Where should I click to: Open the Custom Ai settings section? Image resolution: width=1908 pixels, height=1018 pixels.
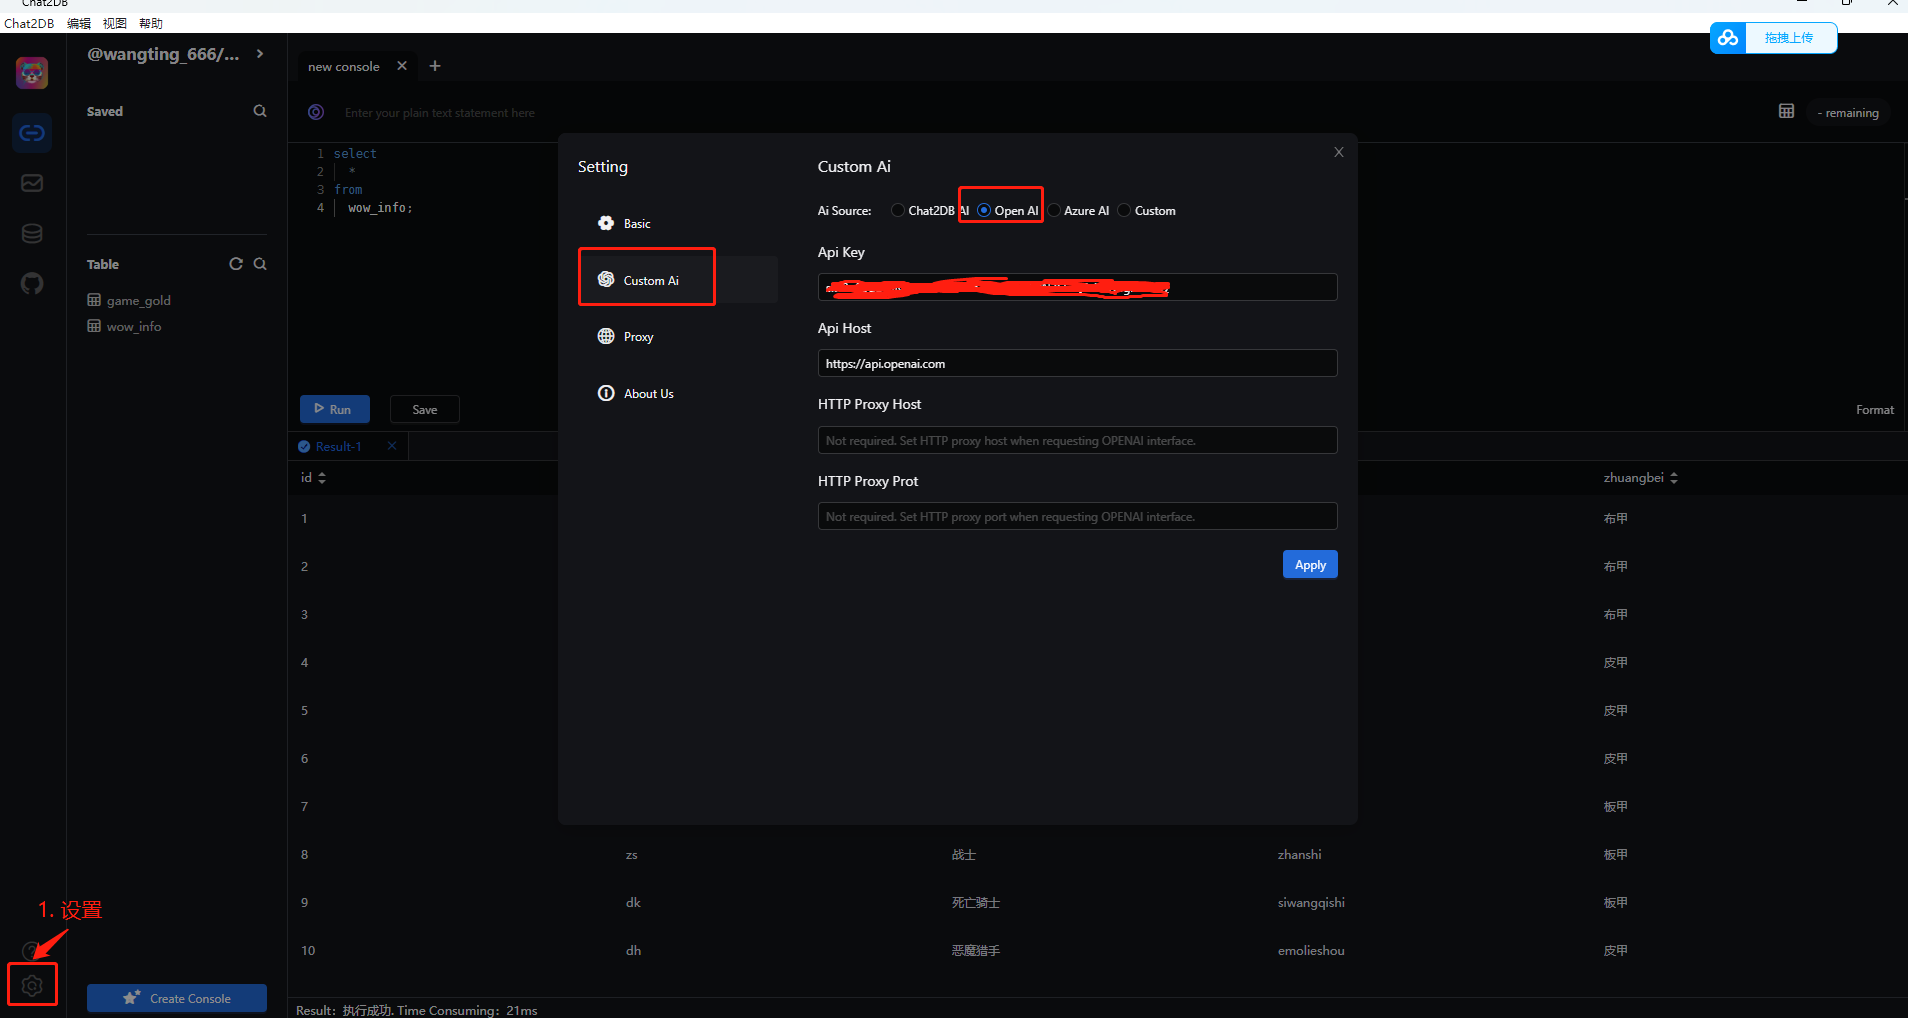coord(678,280)
